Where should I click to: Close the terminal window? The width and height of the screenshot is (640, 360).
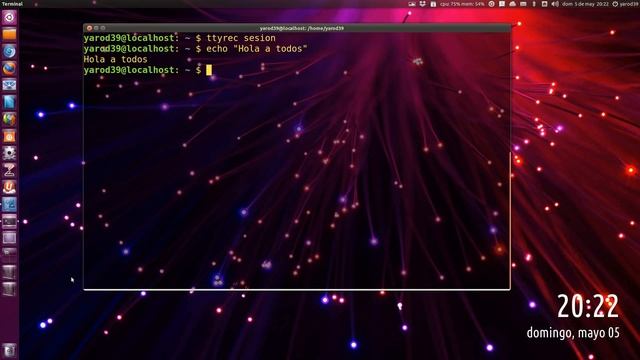tap(89, 28)
